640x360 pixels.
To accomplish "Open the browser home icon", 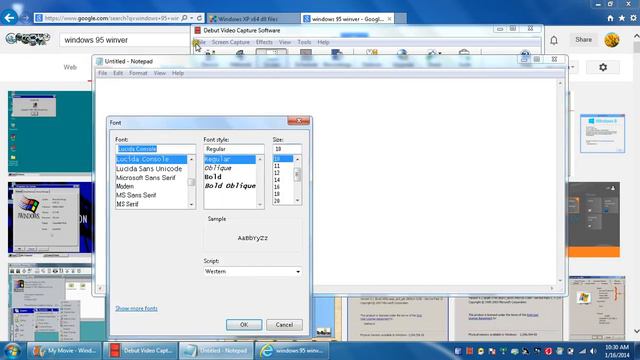I will [610, 18].
